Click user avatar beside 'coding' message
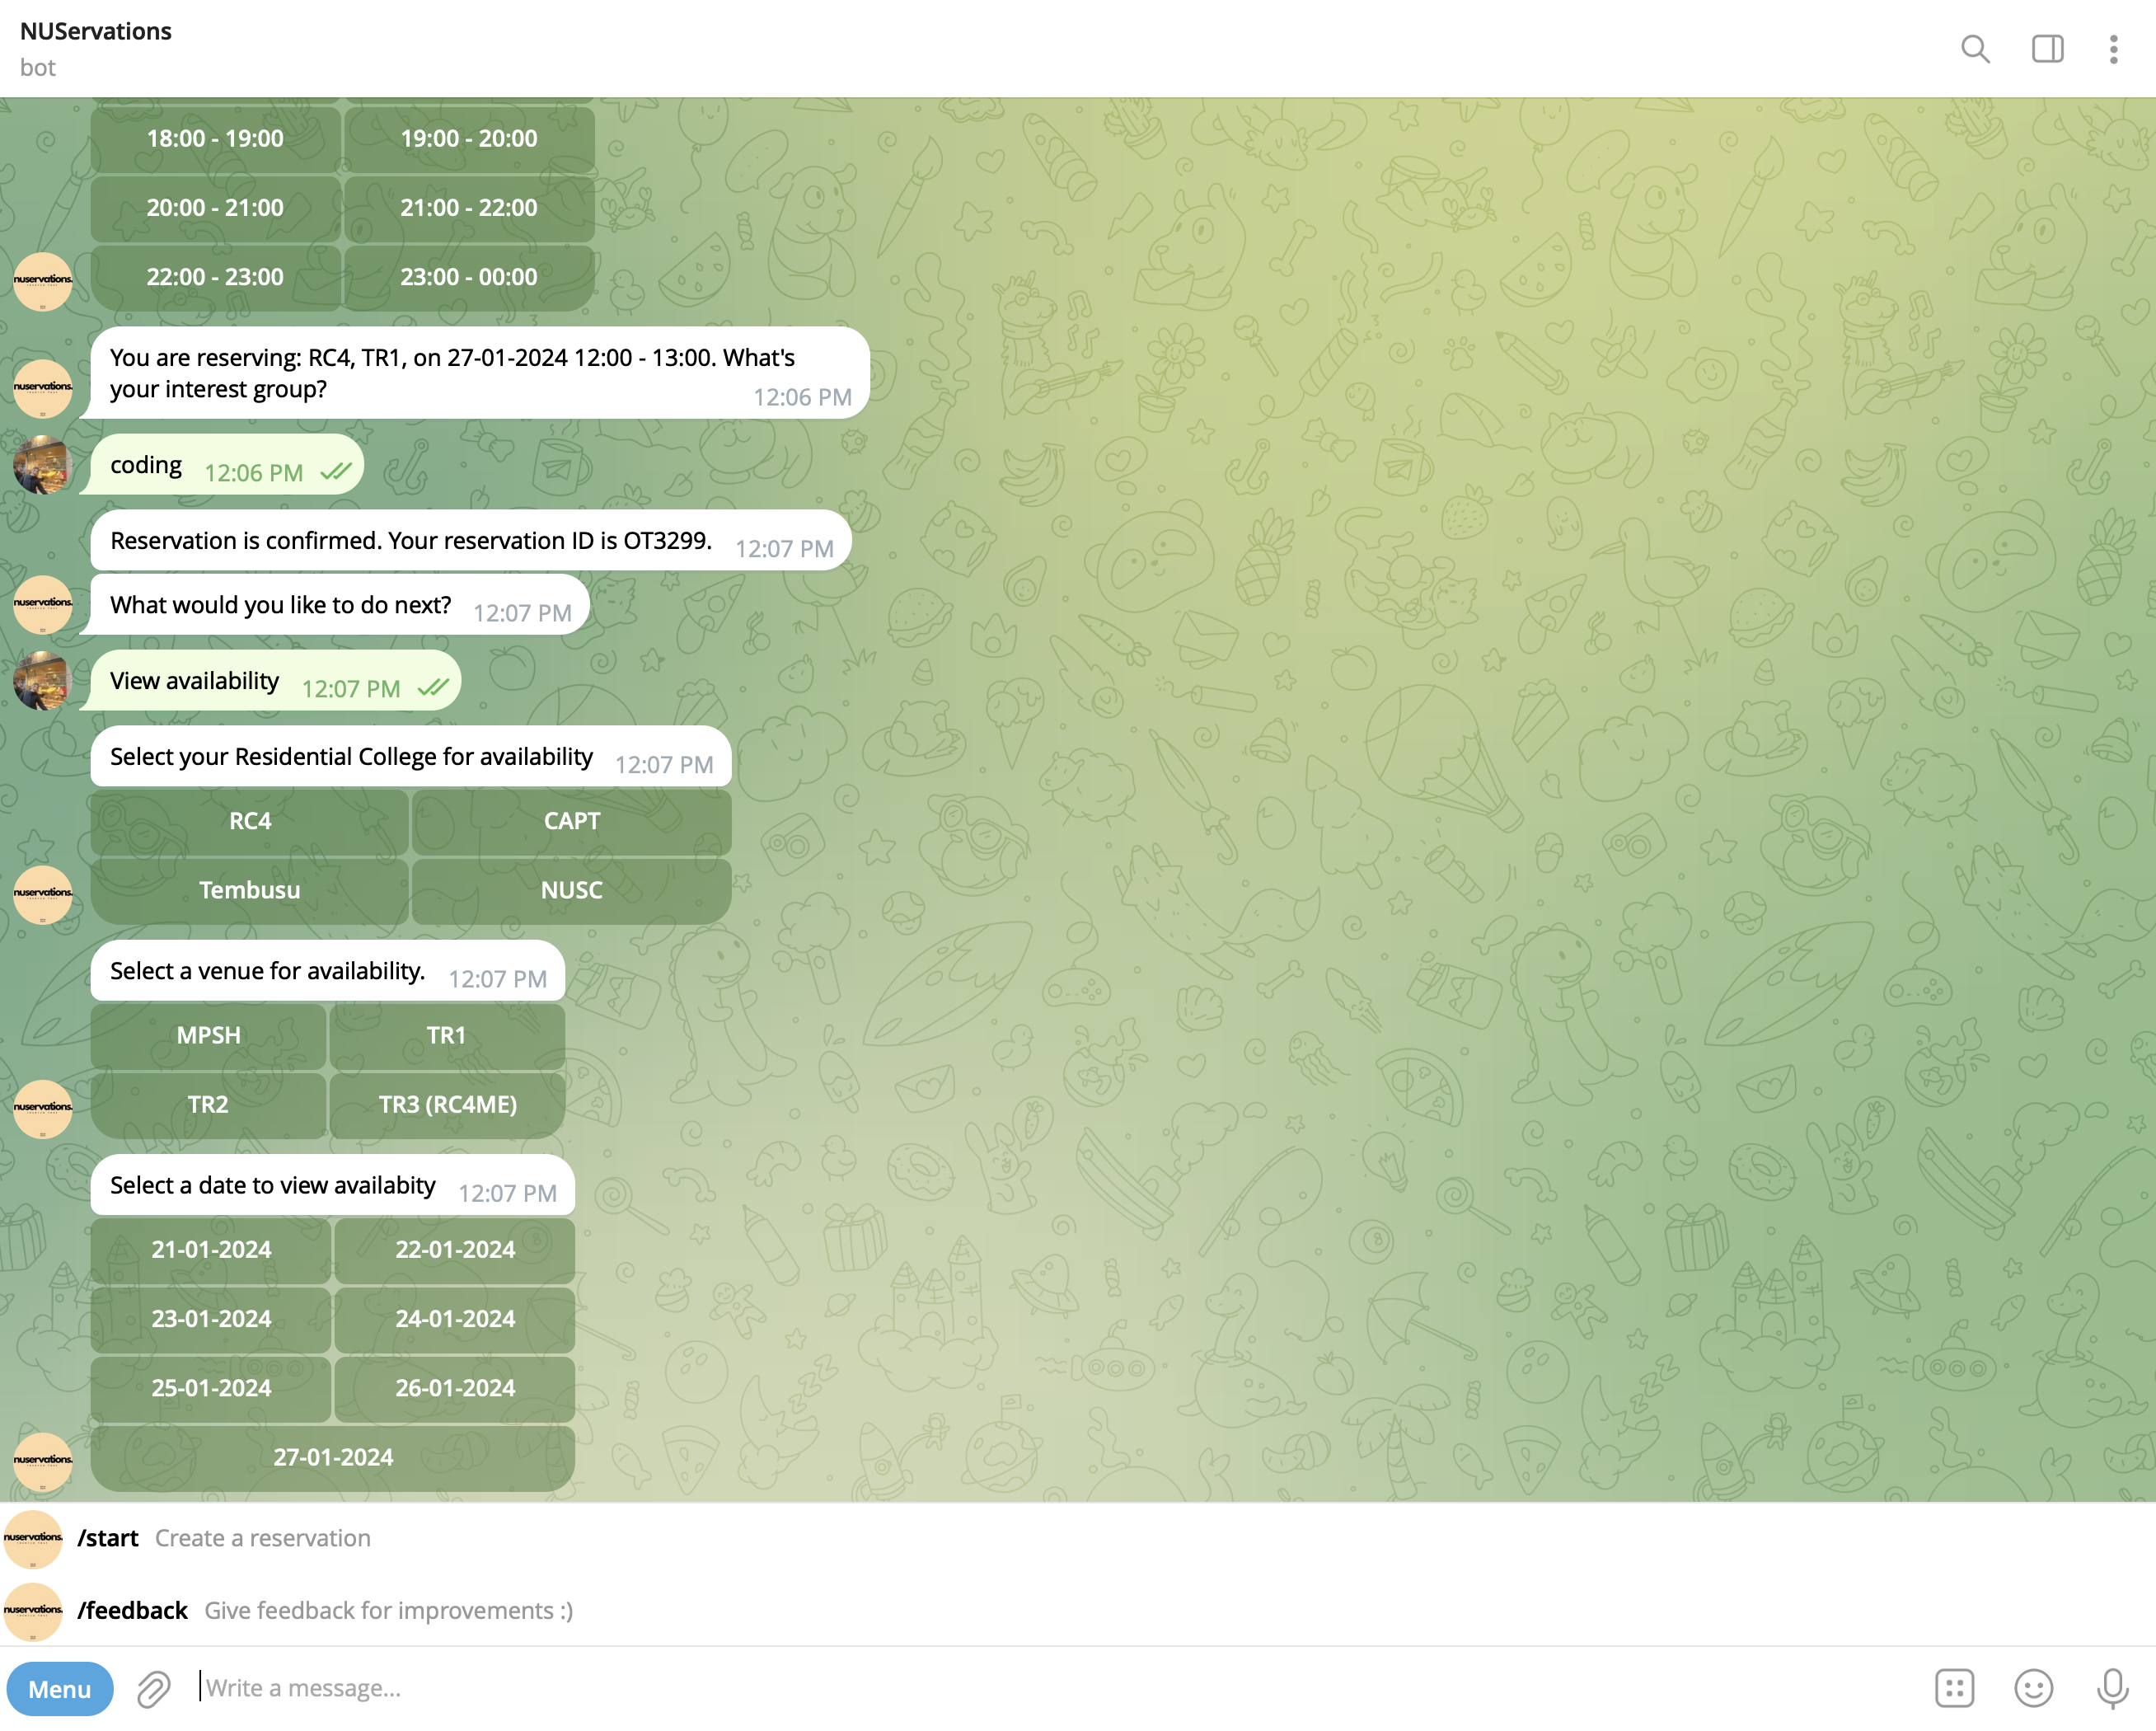 [x=42, y=465]
